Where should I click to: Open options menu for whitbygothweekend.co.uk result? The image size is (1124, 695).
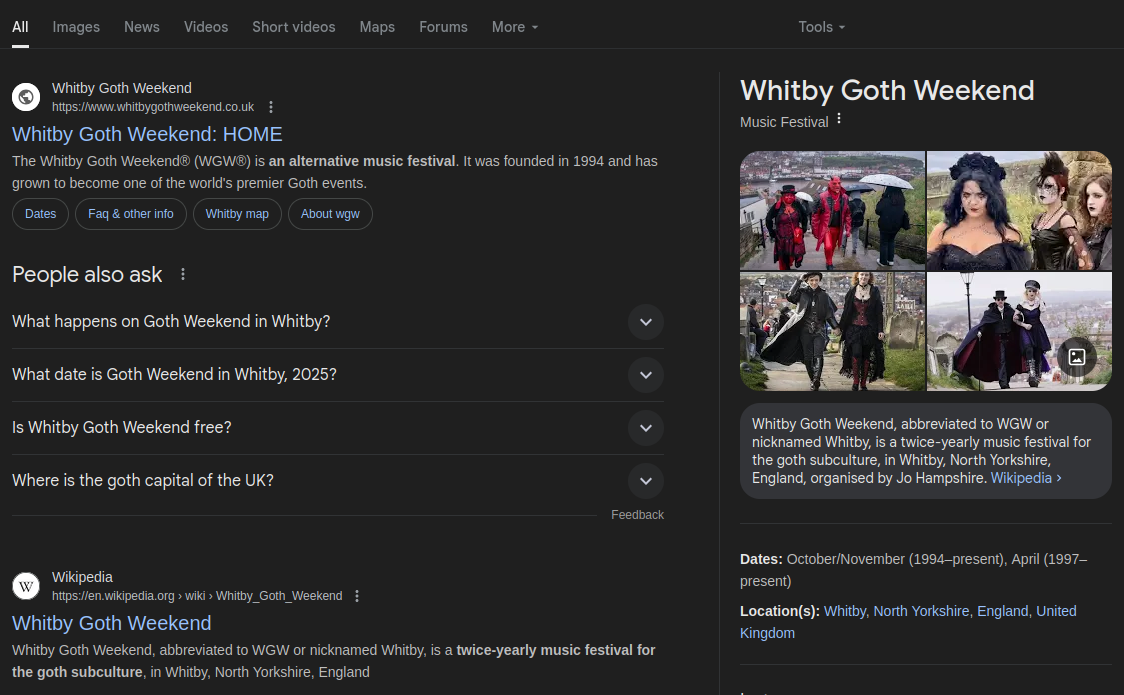click(x=271, y=107)
